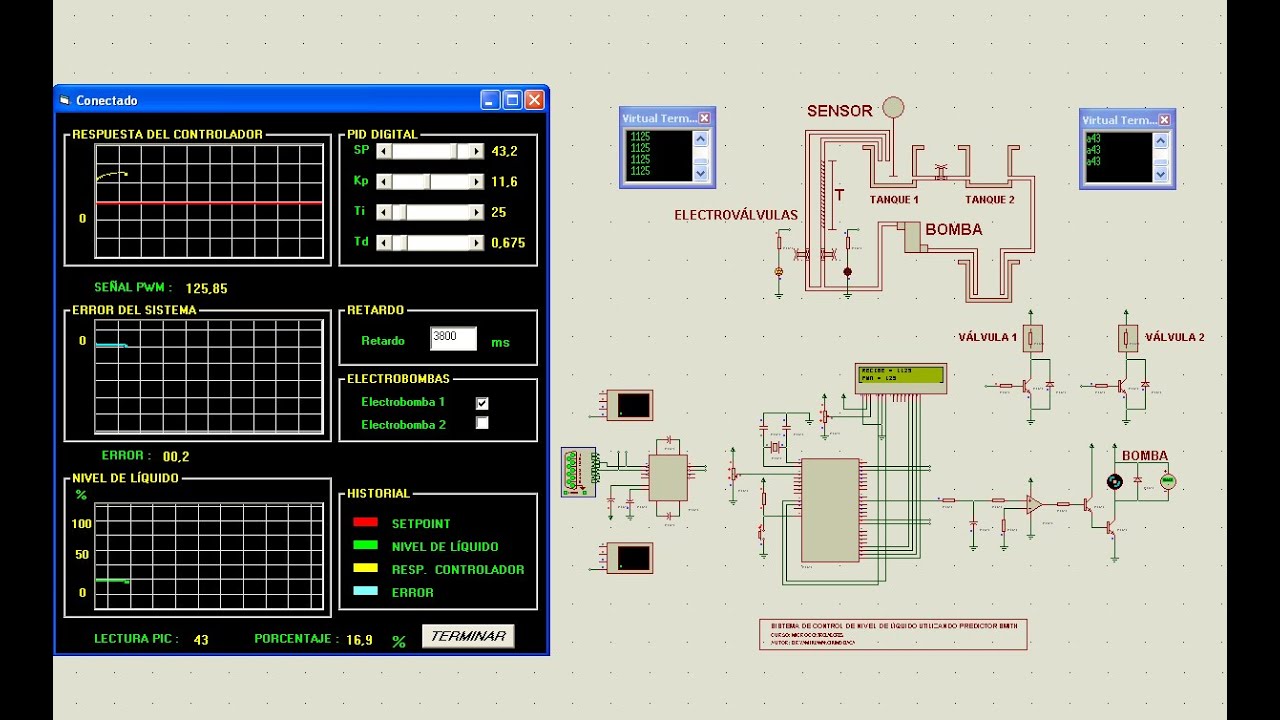Click the lower black-screen terminal instrument in the schematic
Image resolution: width=1280 pixels, height=720 pixels.
click(x=630, y=557)
